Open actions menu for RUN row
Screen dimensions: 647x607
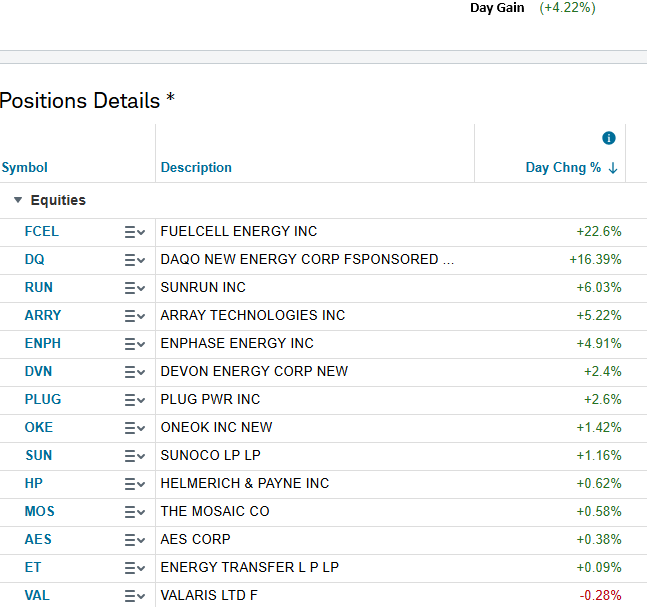(x=135, y=288)
